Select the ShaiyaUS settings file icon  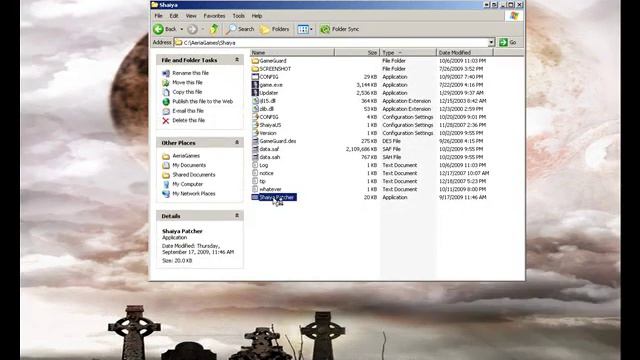255,125
